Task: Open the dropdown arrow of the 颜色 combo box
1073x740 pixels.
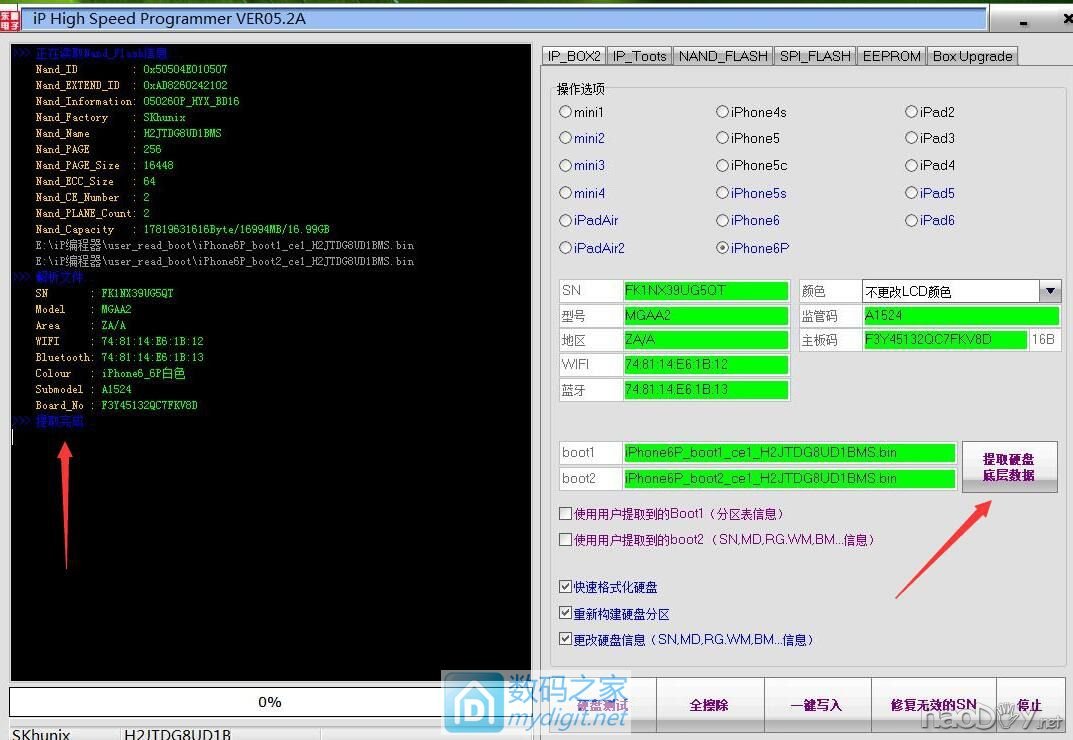Action: pyautogui.click(x=1049, y=291)
